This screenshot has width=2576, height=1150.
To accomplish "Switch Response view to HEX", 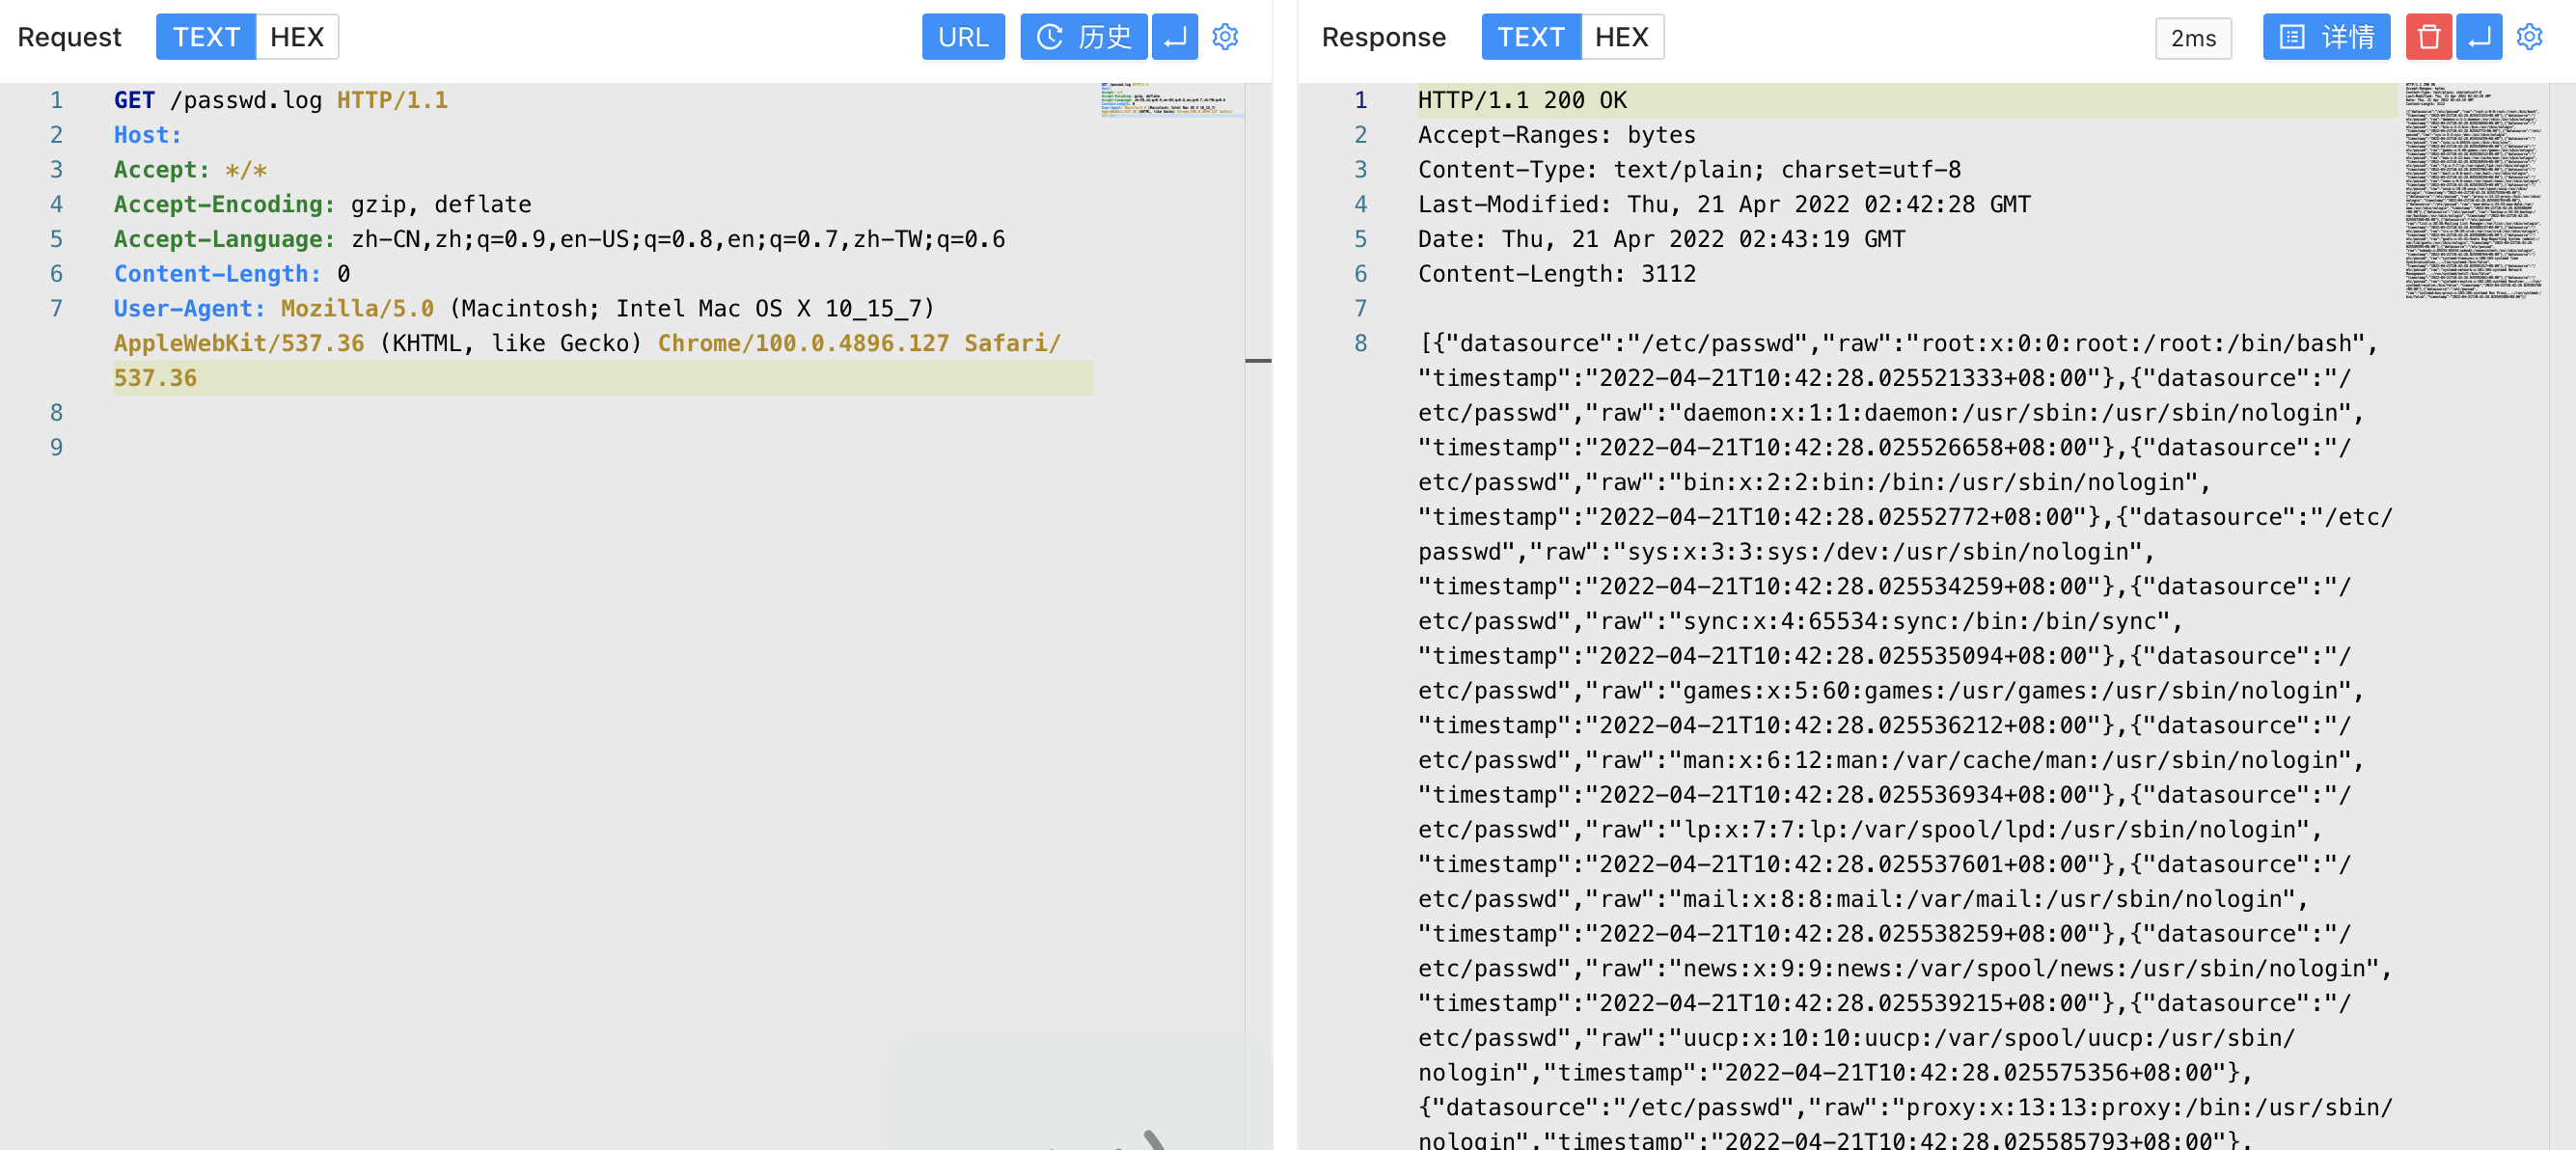I will tap(1621, 37).
